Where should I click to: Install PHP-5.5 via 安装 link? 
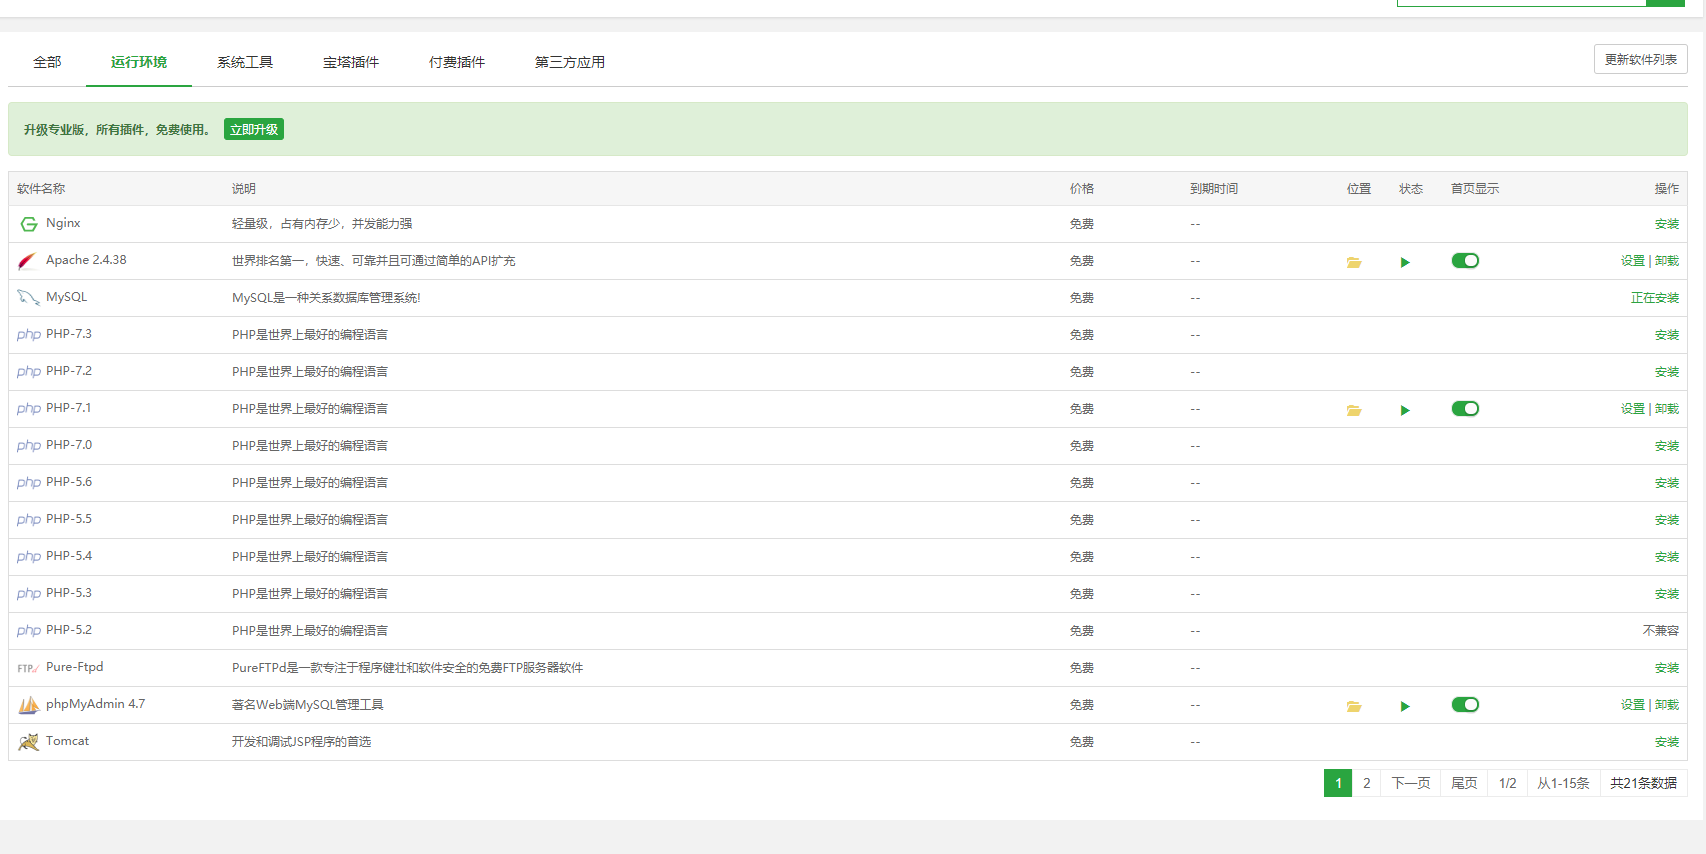click(1667, 520)
